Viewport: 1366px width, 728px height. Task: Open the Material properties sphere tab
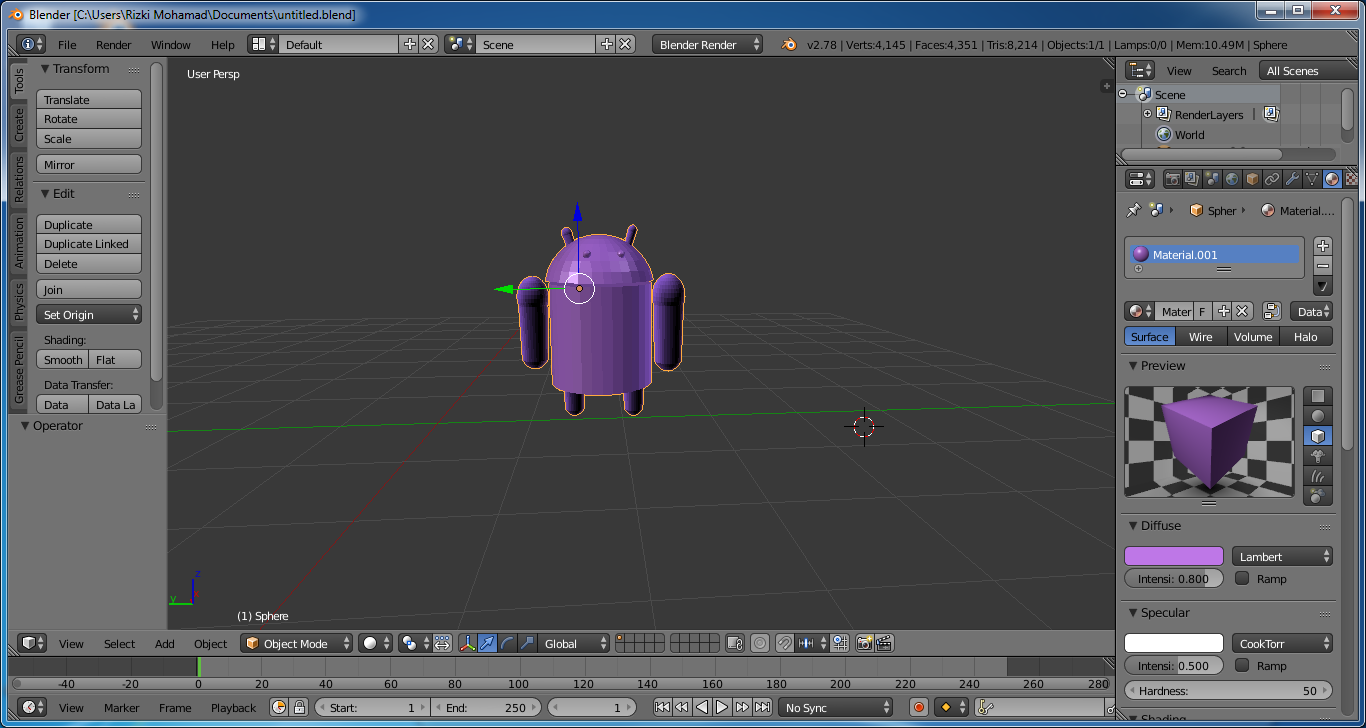(x=1332, y=179)
